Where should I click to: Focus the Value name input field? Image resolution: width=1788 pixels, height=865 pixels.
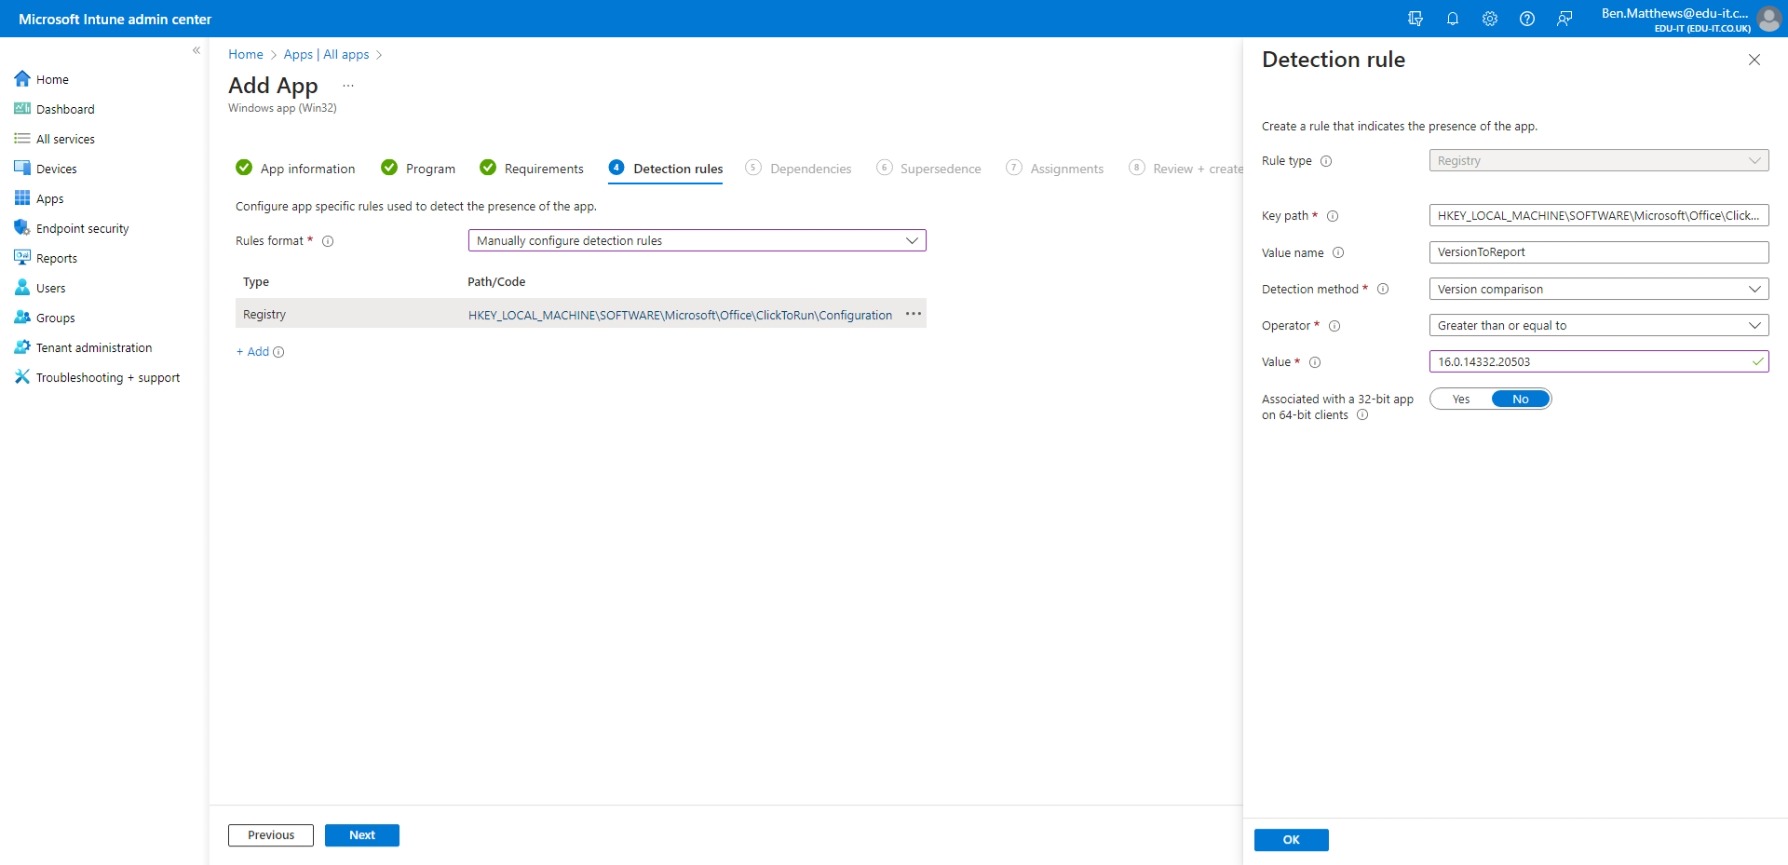[1598, 252]
